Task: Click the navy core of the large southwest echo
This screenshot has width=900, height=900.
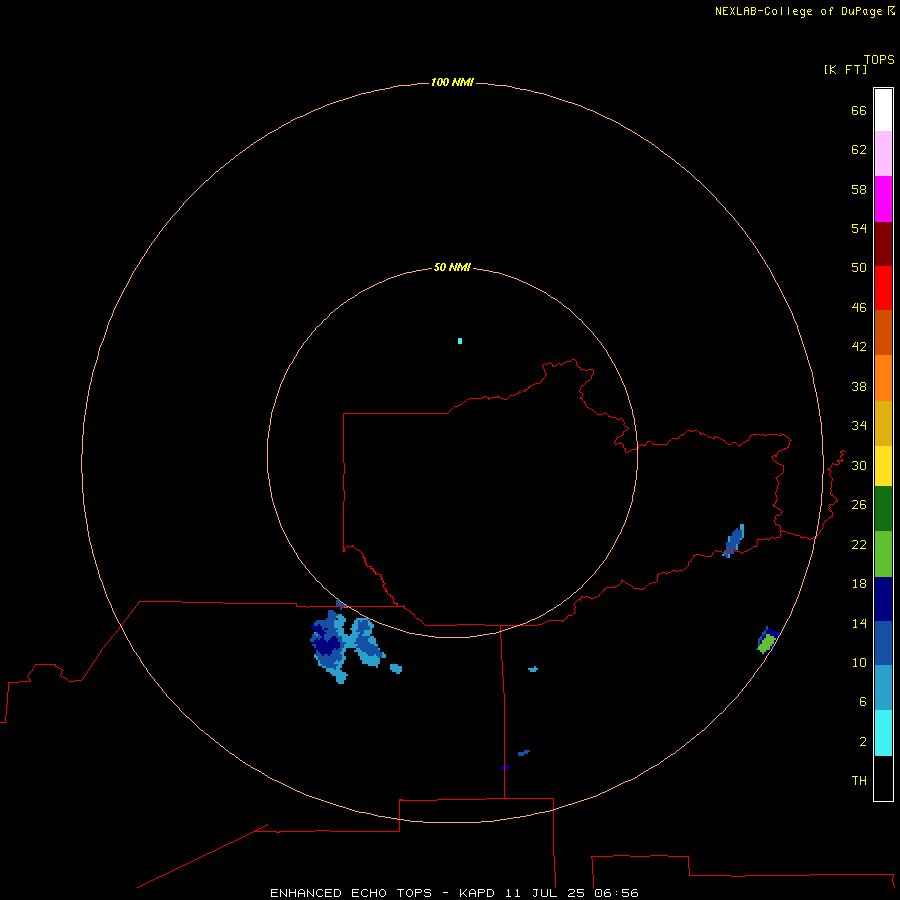Action: pyautogui.click(x=328, y=646)
